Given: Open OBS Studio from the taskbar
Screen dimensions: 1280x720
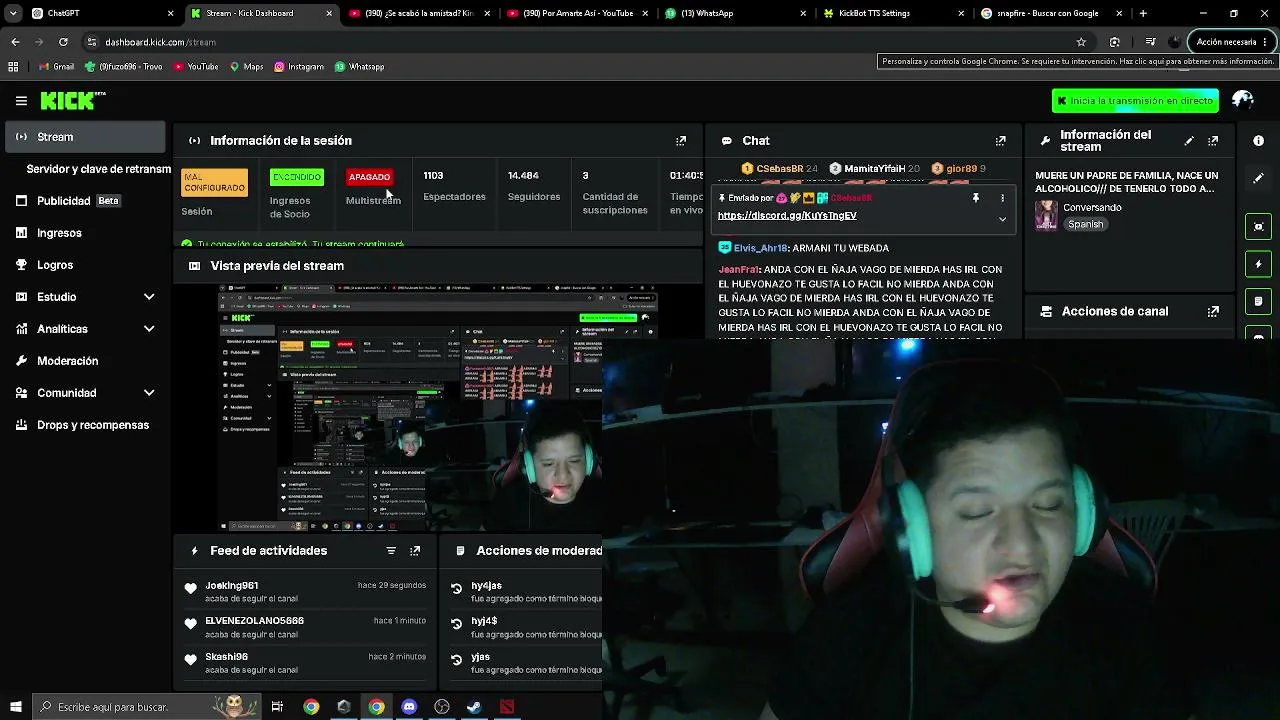Looking at the screenshot, I should pyautogui.click(x=441, y=707).
